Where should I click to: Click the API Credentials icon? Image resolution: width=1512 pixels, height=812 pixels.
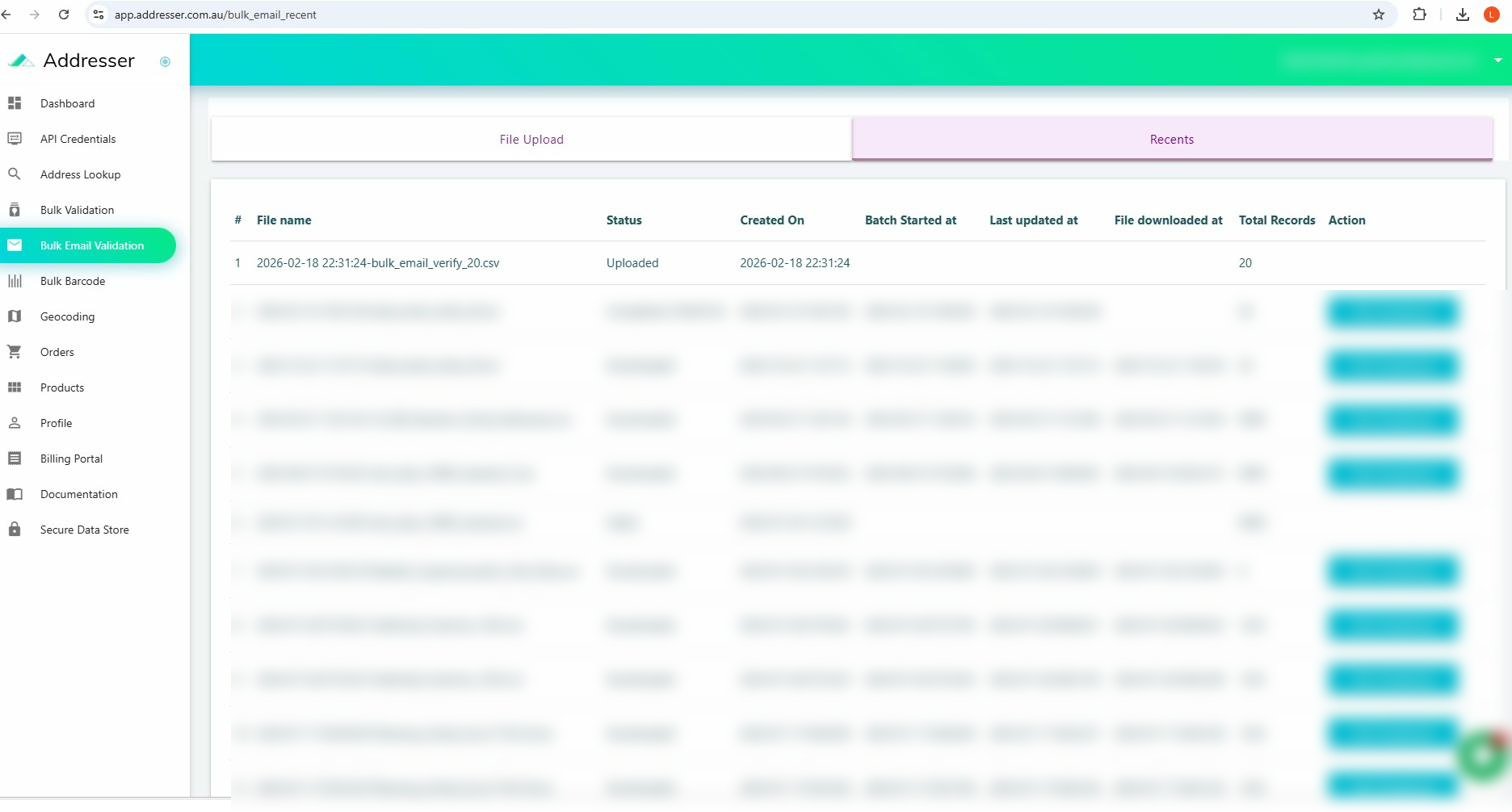[14, 139]
